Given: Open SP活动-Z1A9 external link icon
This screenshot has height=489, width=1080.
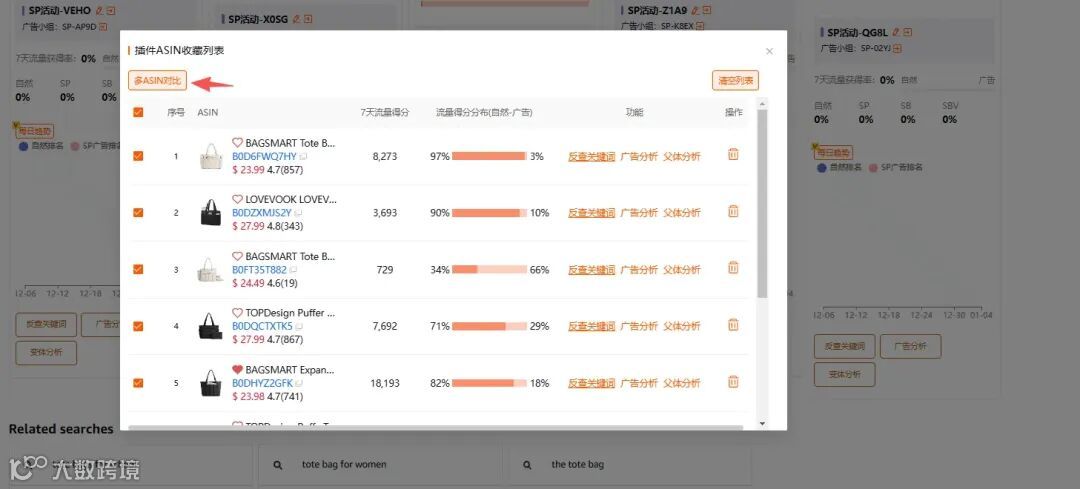Looking at the screenshot, I should 707,10.
